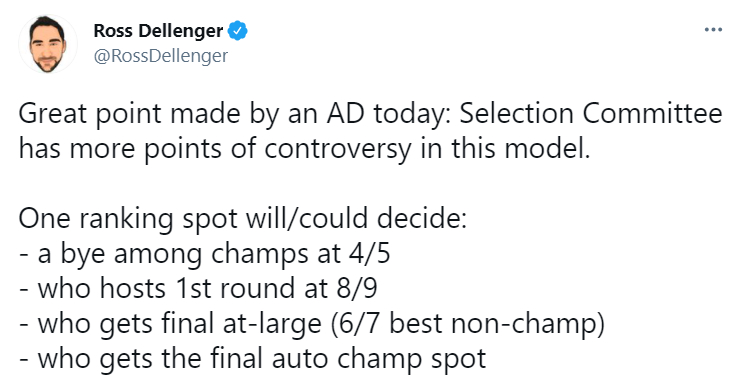Open the three-dot more options menu

pyautogui.click(x=713, y=30)
